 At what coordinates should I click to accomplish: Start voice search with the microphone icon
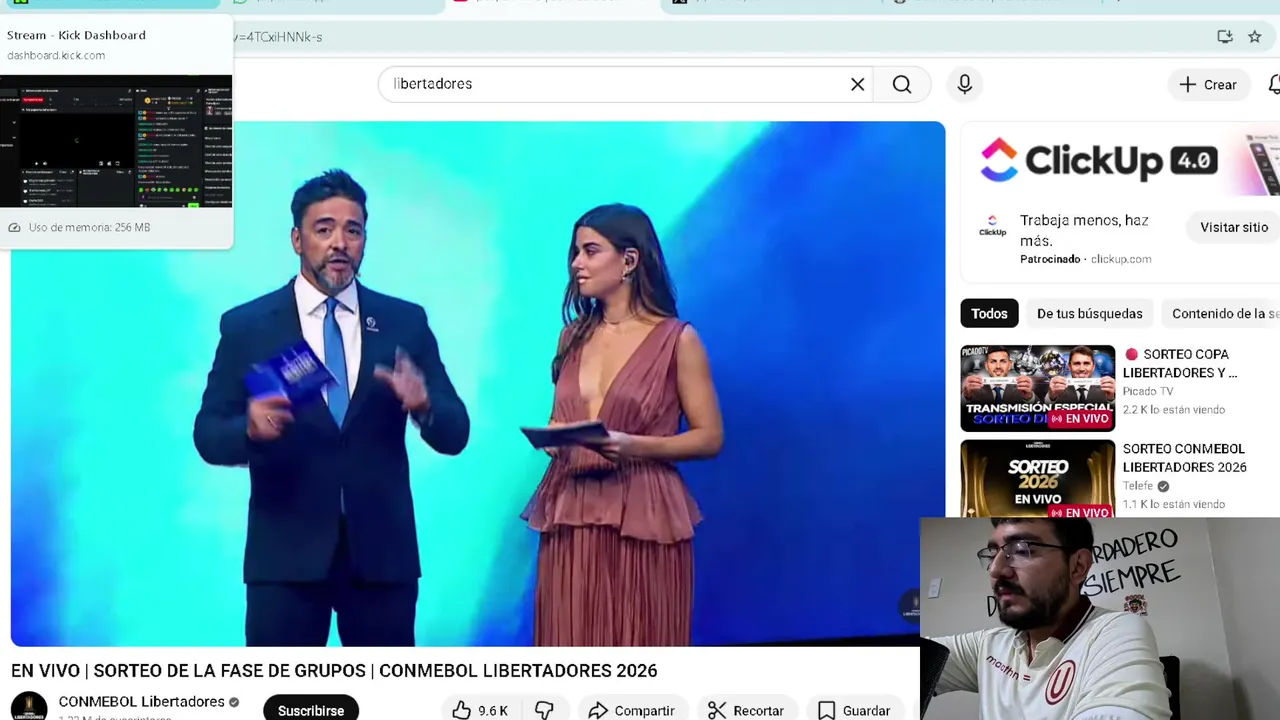964,84
